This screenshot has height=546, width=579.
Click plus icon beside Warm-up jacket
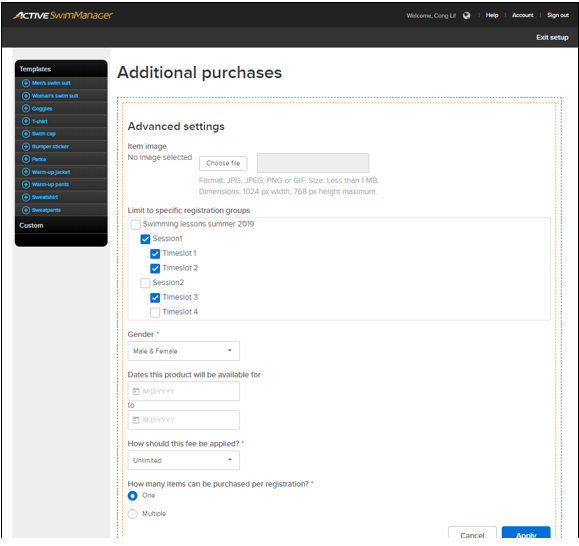25,172
